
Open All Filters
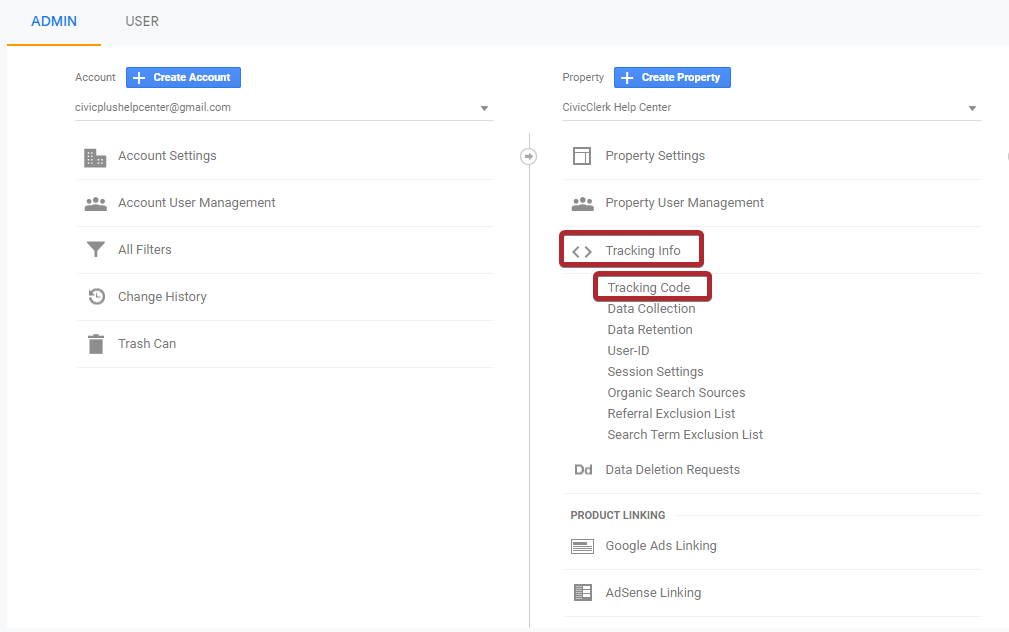(145, 250)
